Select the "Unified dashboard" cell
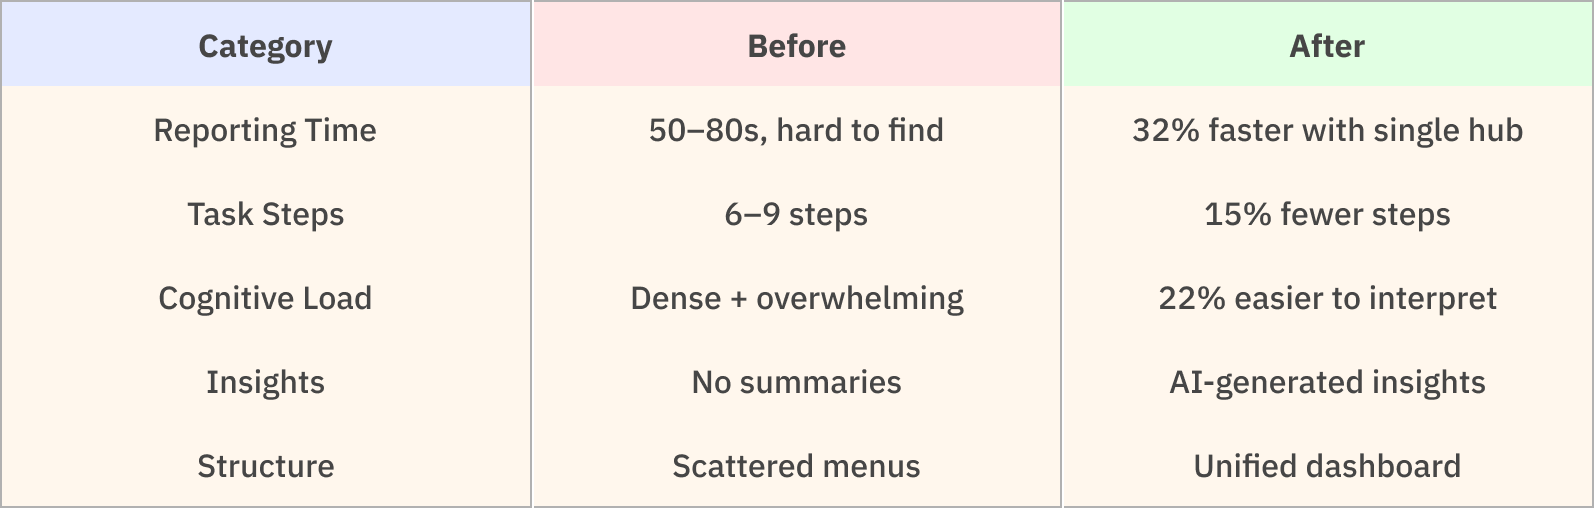The image size is (1594, 508). (x=1327, y=466)
